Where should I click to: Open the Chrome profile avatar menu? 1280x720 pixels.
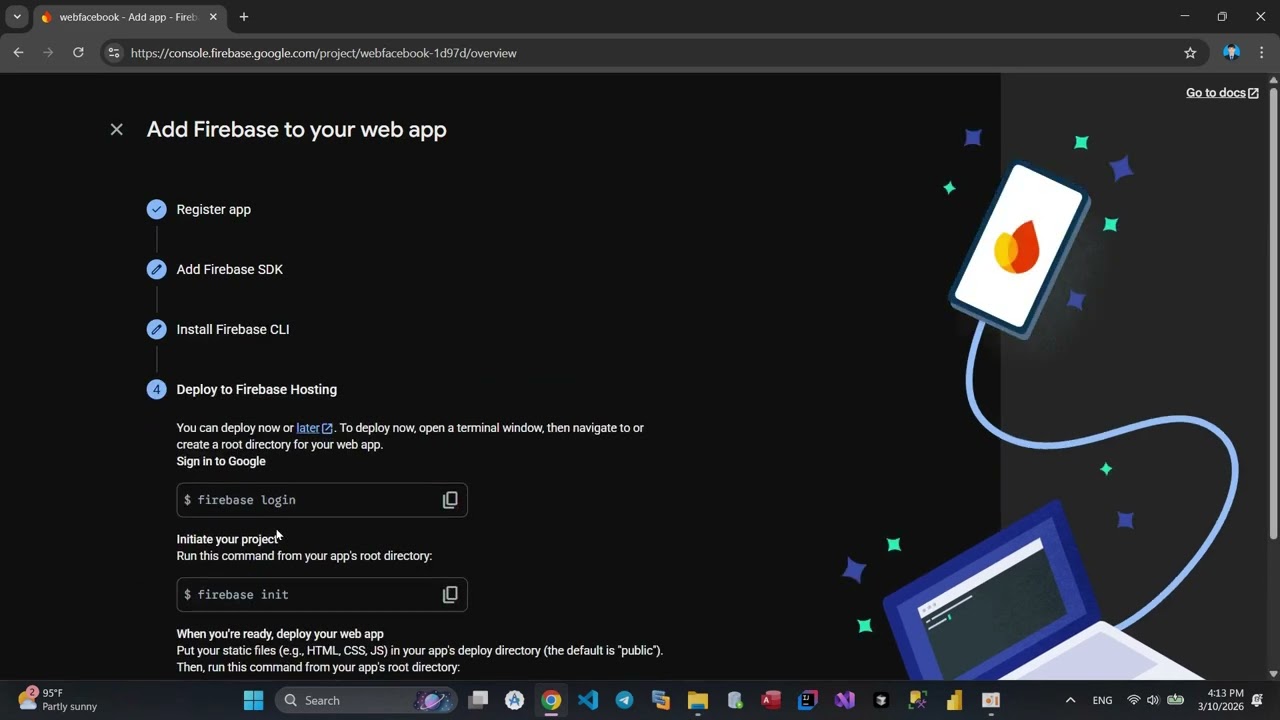1231,53
